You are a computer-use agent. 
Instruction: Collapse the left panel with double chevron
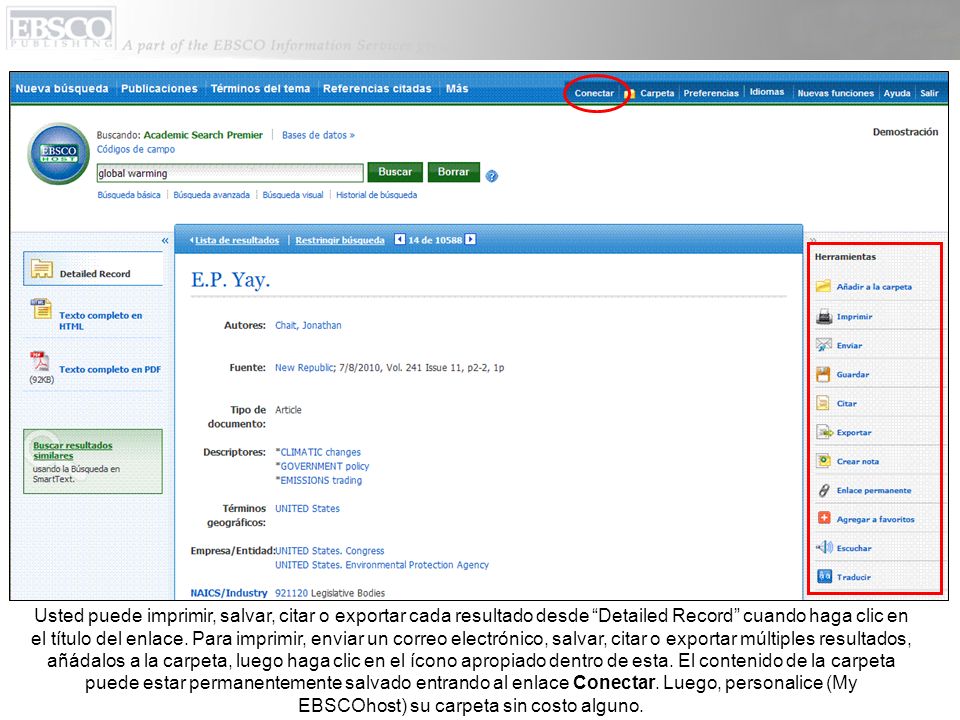tap(165, 241)
